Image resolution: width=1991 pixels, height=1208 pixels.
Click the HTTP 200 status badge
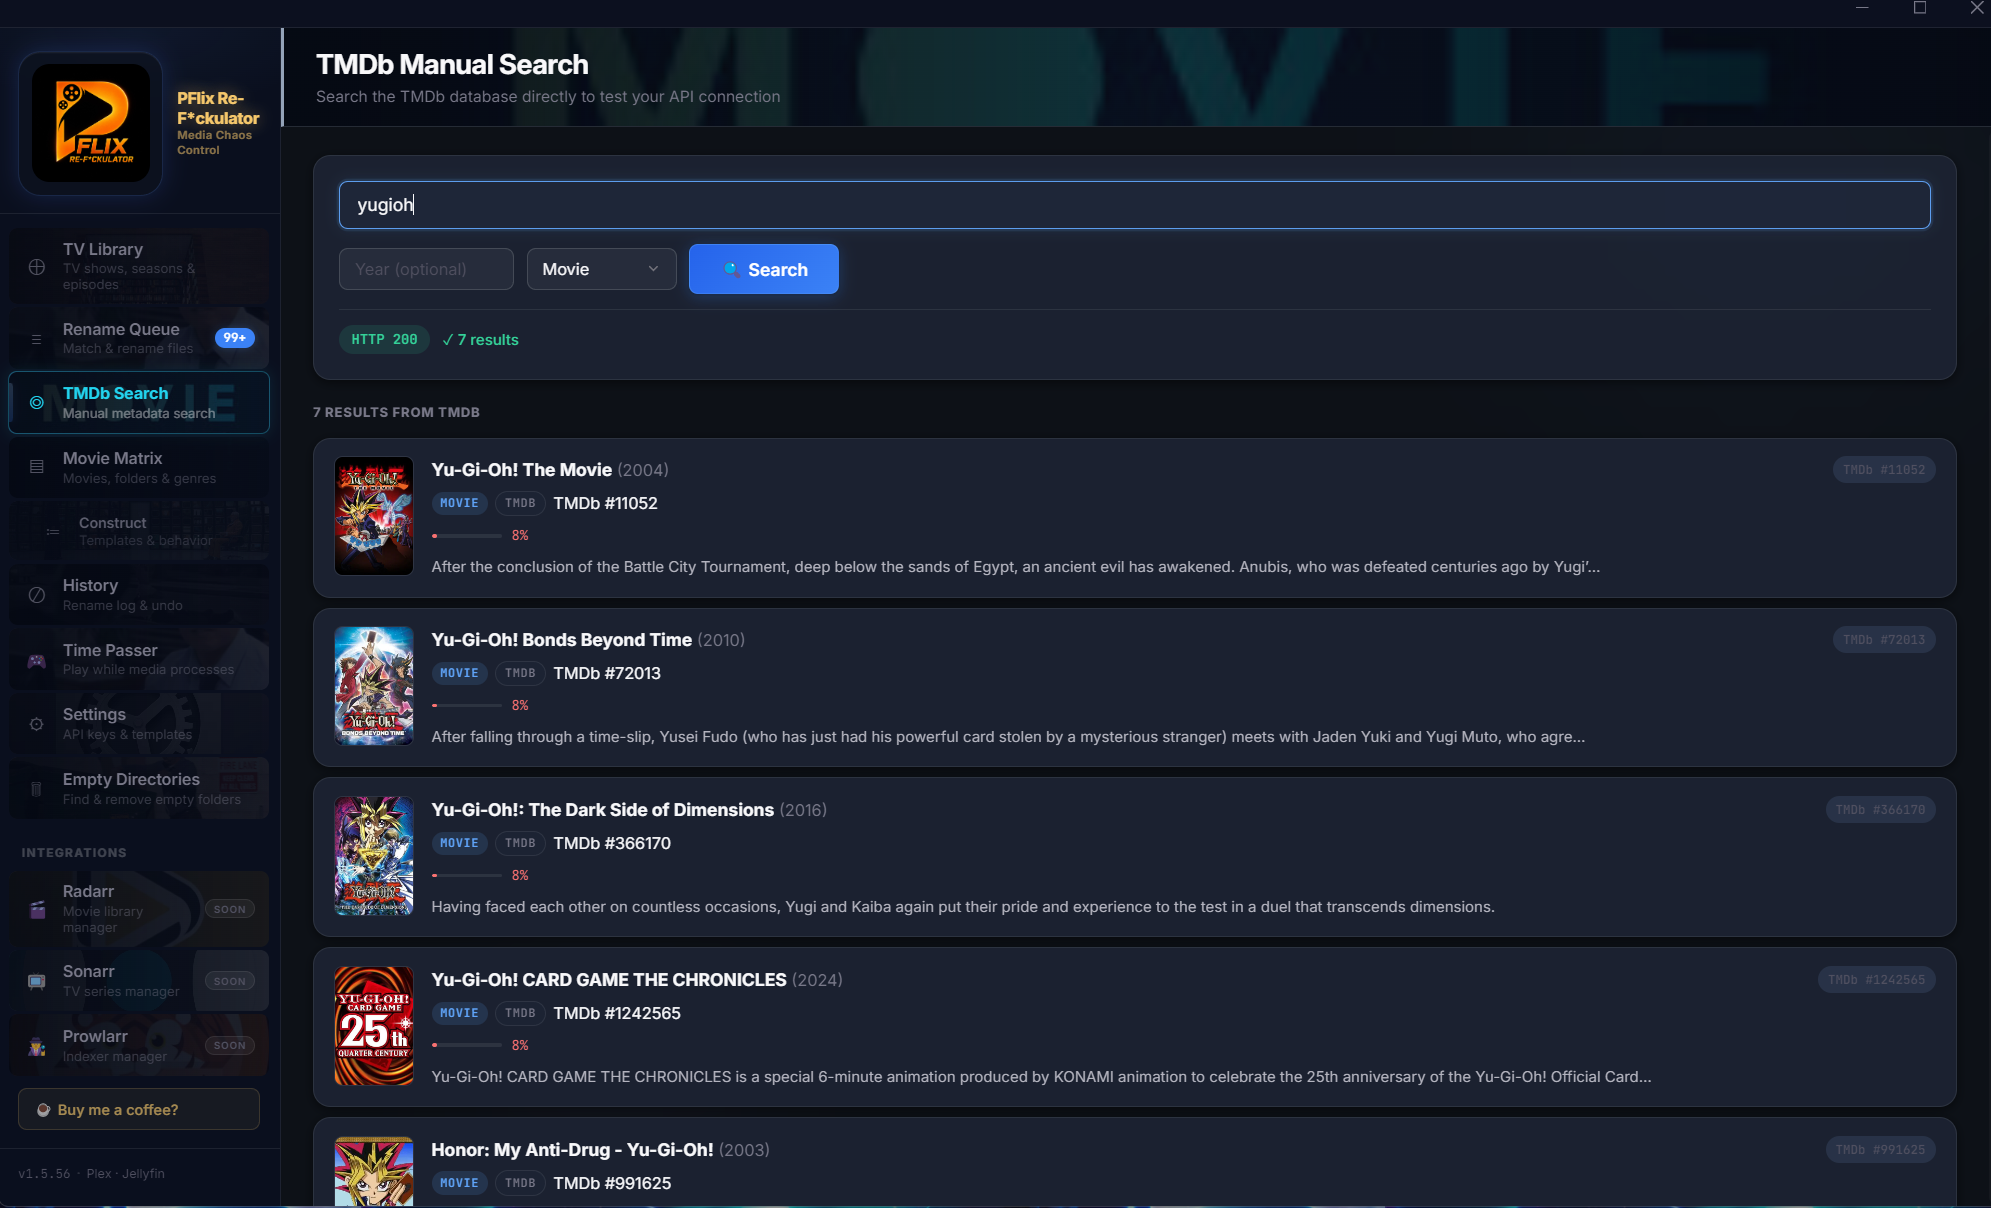point(385,340)
